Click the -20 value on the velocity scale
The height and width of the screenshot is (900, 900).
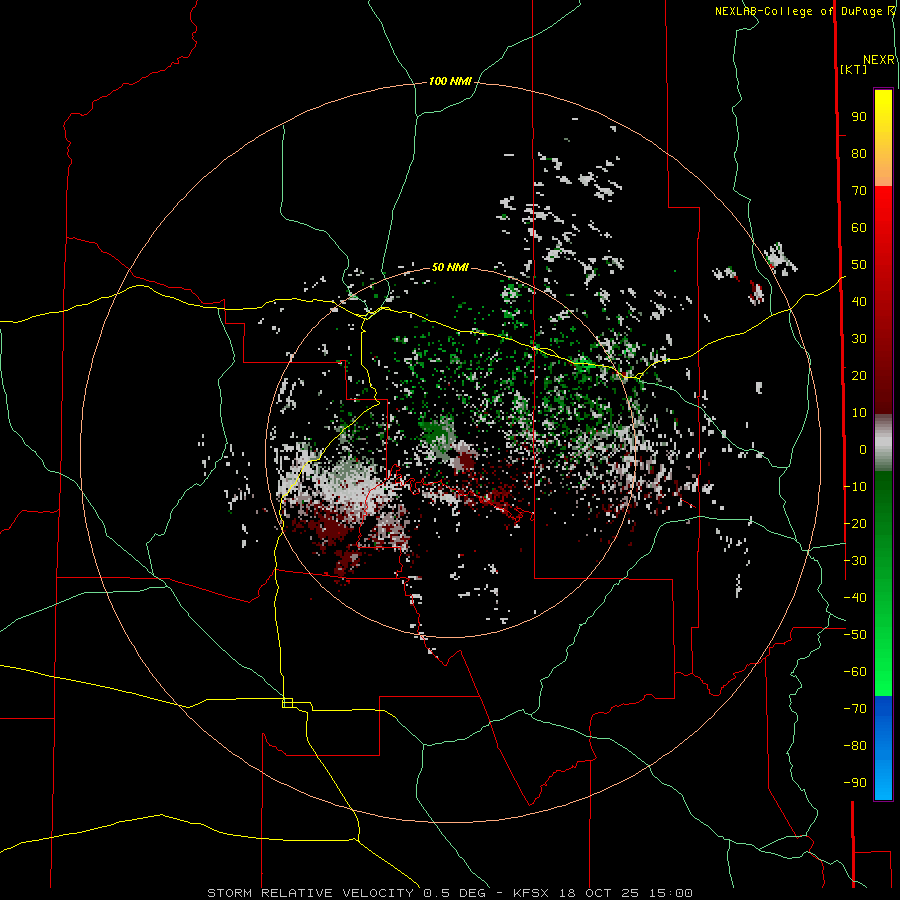pos(855,524)
